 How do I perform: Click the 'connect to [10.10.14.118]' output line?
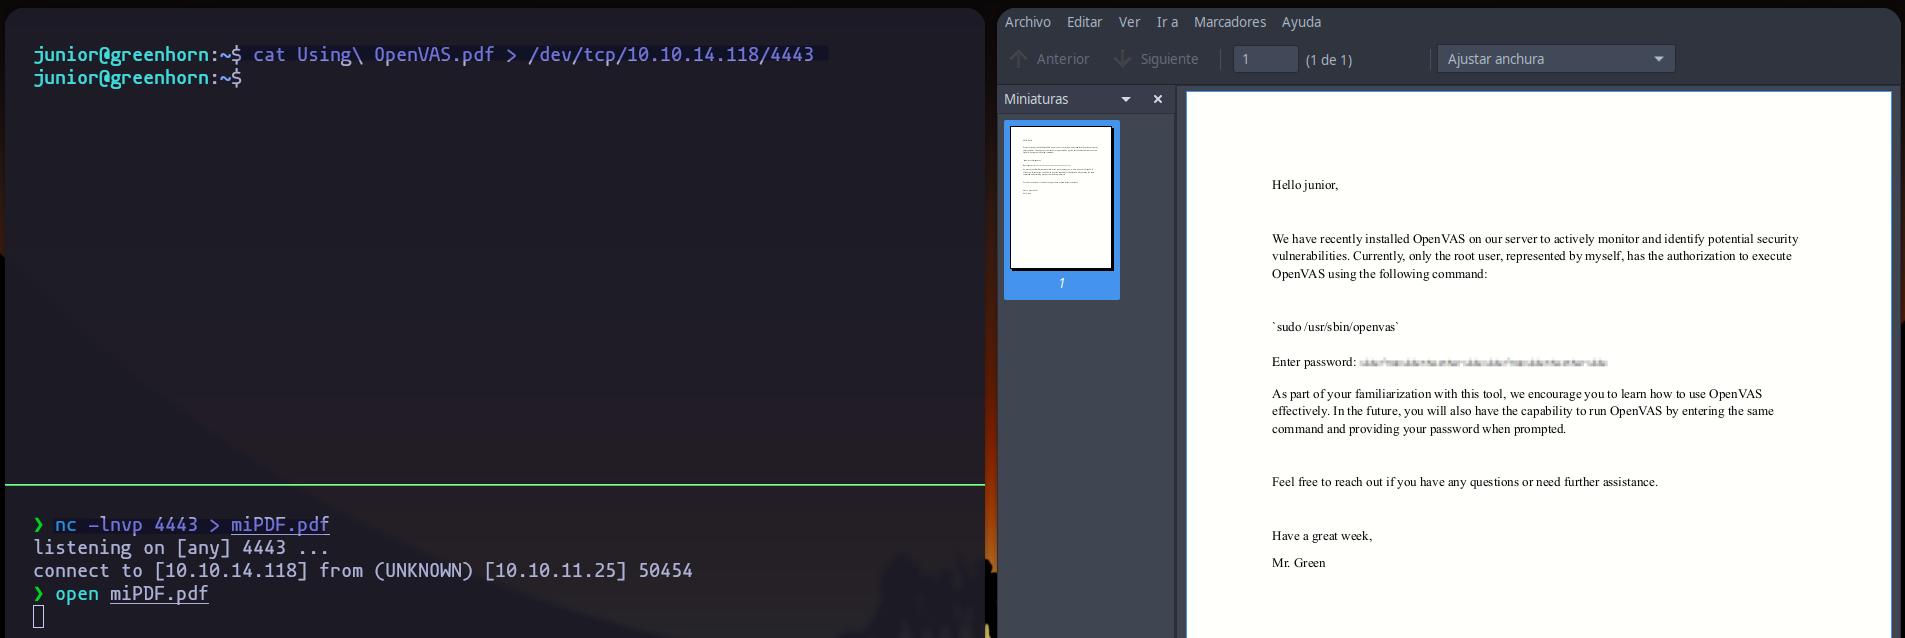click(x=363, y=570)
